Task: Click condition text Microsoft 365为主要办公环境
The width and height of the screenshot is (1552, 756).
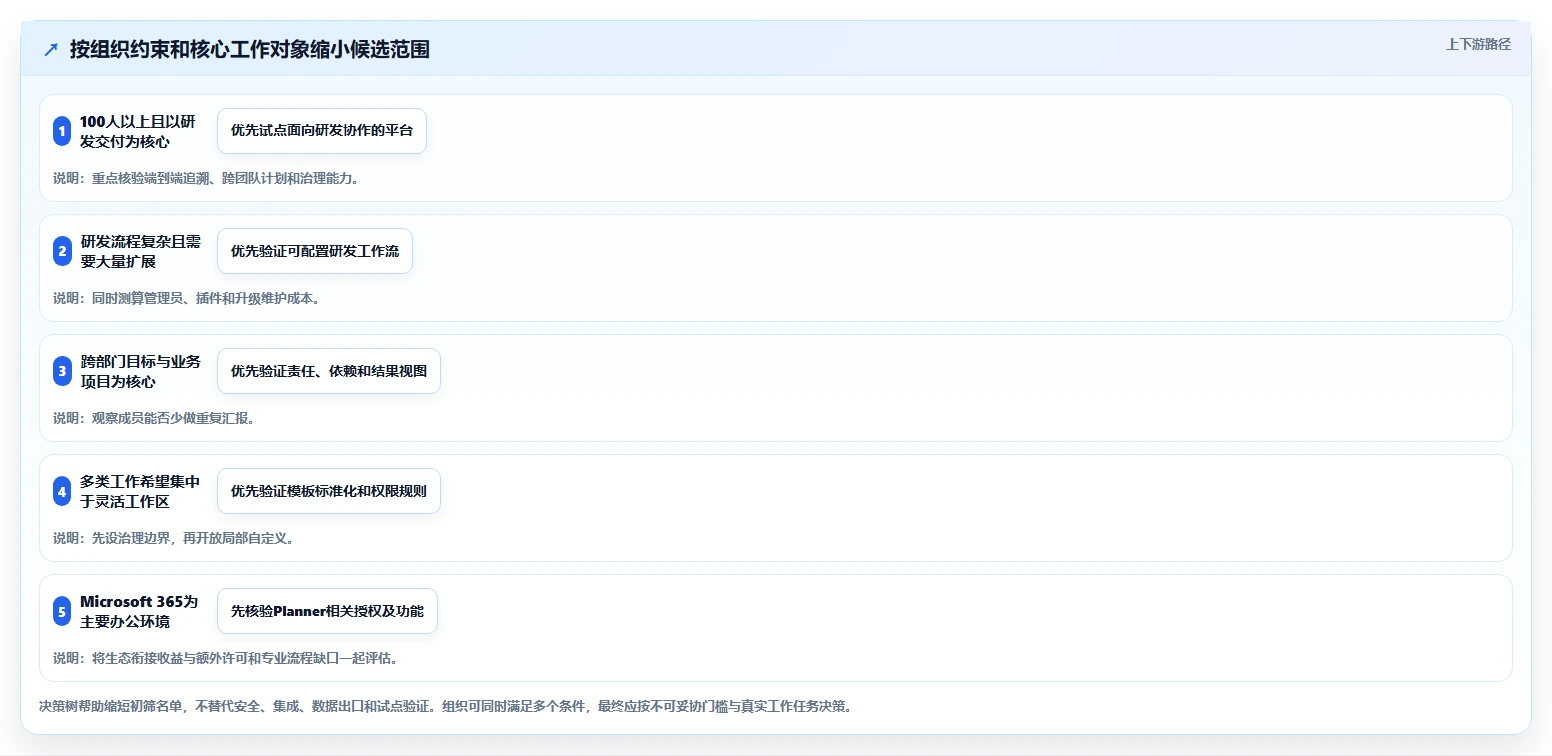Action: [x=139, y=611]
